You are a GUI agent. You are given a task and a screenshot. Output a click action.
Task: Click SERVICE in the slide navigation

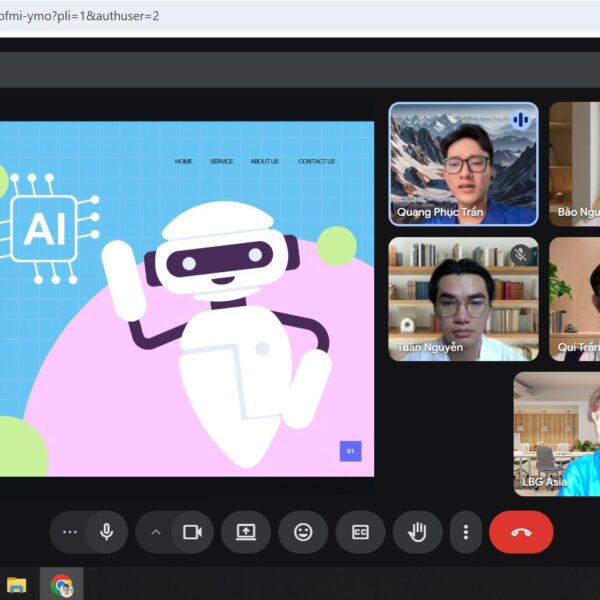coord(221,161)
